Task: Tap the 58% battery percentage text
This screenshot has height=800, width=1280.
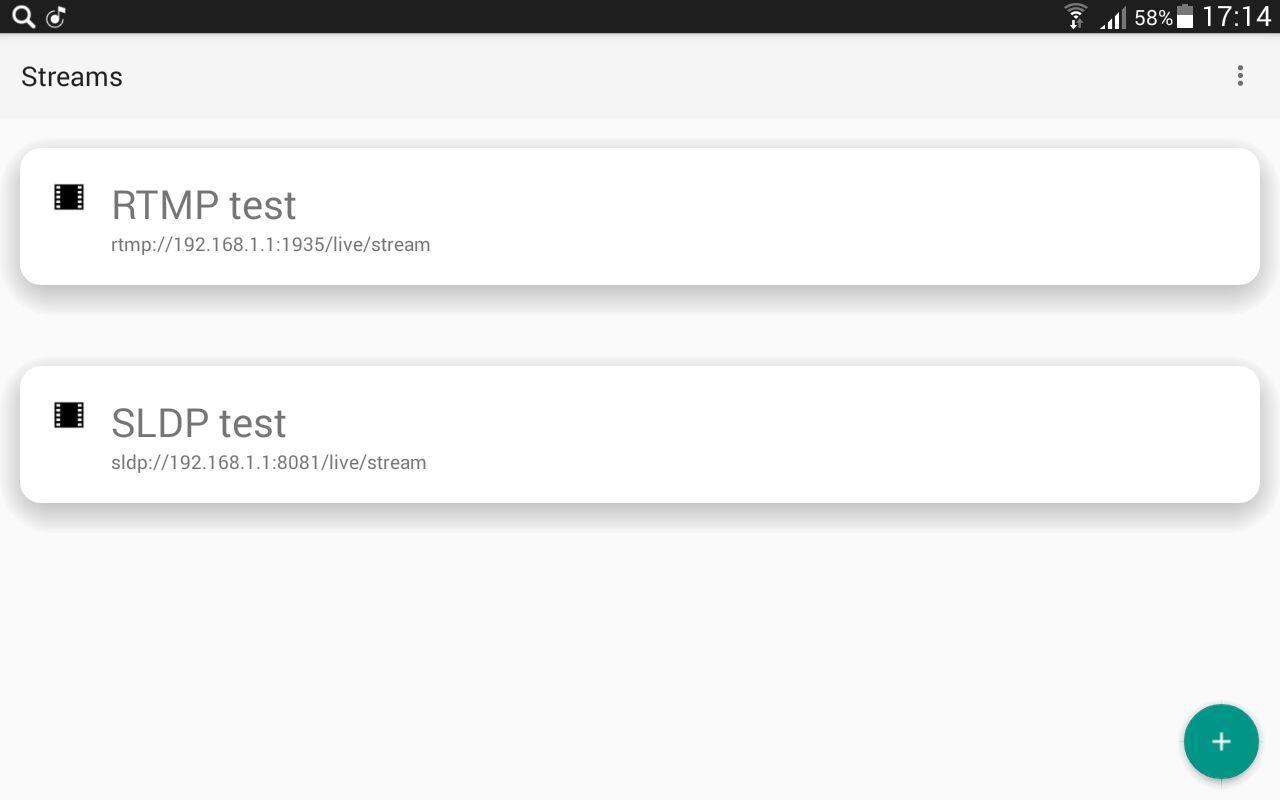Action: click(1153, 17)
